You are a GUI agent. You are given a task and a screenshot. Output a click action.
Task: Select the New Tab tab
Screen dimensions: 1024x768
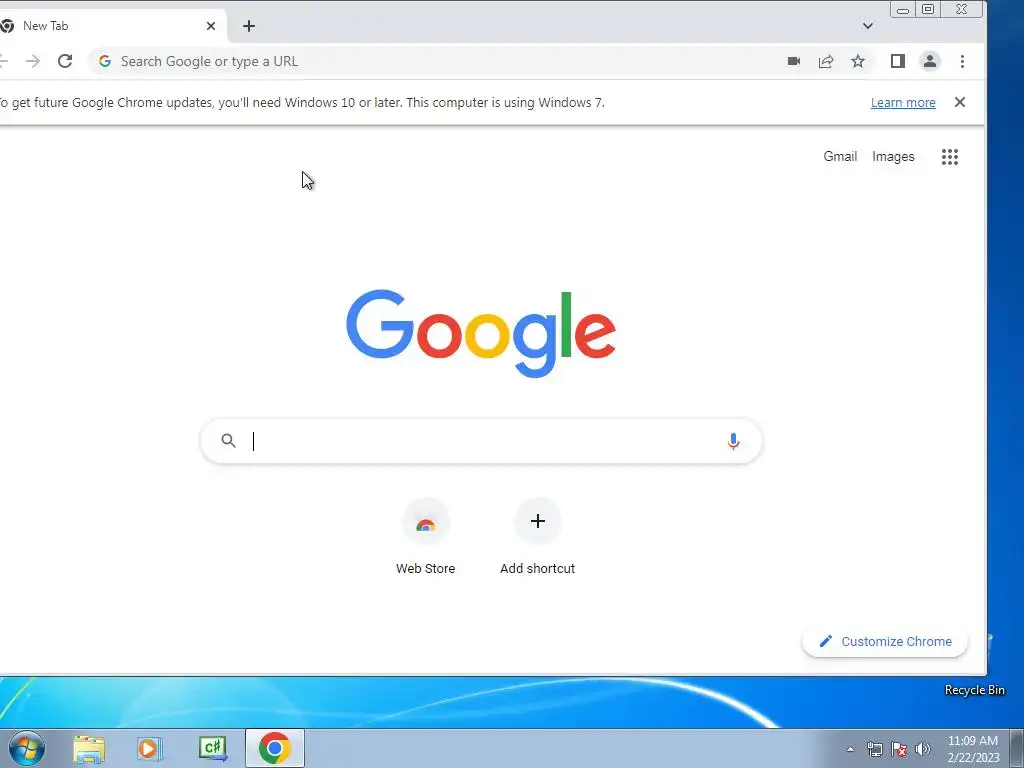tap(108, 26)
